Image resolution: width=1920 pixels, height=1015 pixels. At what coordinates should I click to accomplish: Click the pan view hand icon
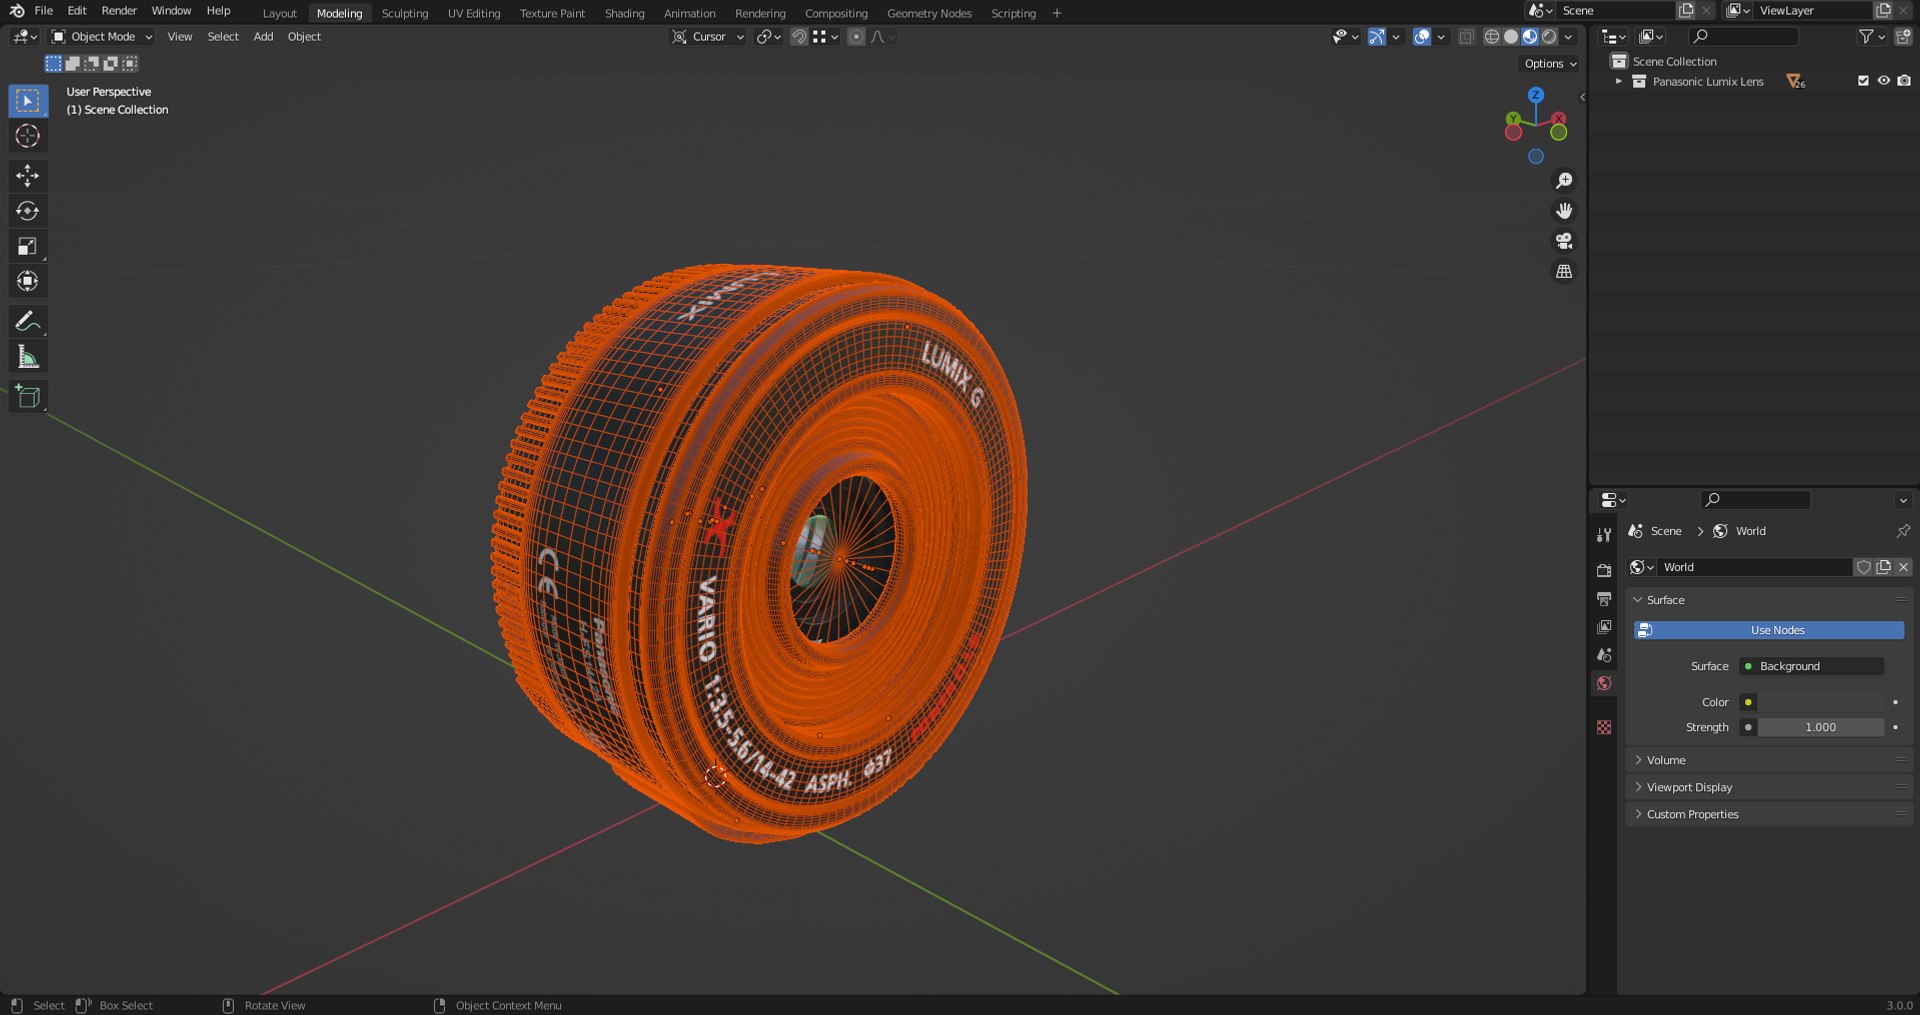click(x=1564, y=211)
